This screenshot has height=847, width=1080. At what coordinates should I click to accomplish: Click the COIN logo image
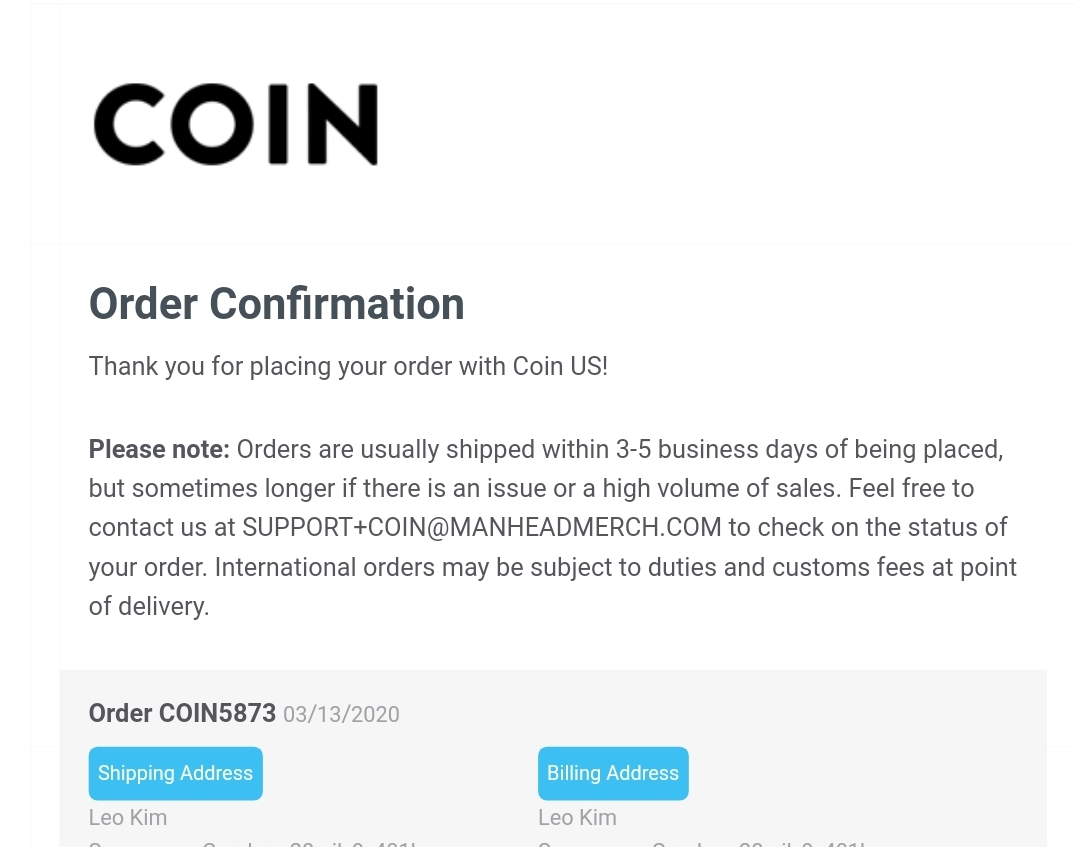[236, 124]
